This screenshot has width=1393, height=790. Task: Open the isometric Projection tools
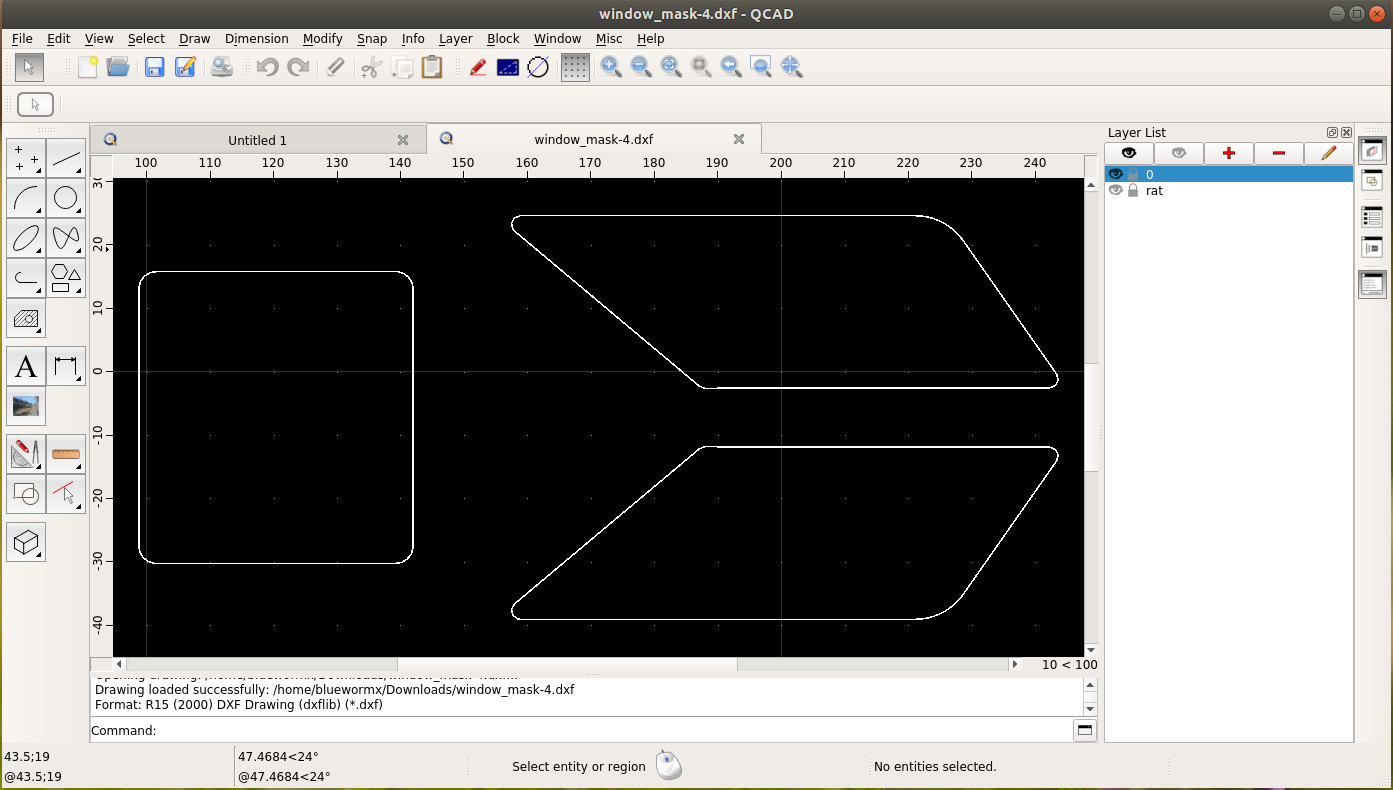coord(26,542)
